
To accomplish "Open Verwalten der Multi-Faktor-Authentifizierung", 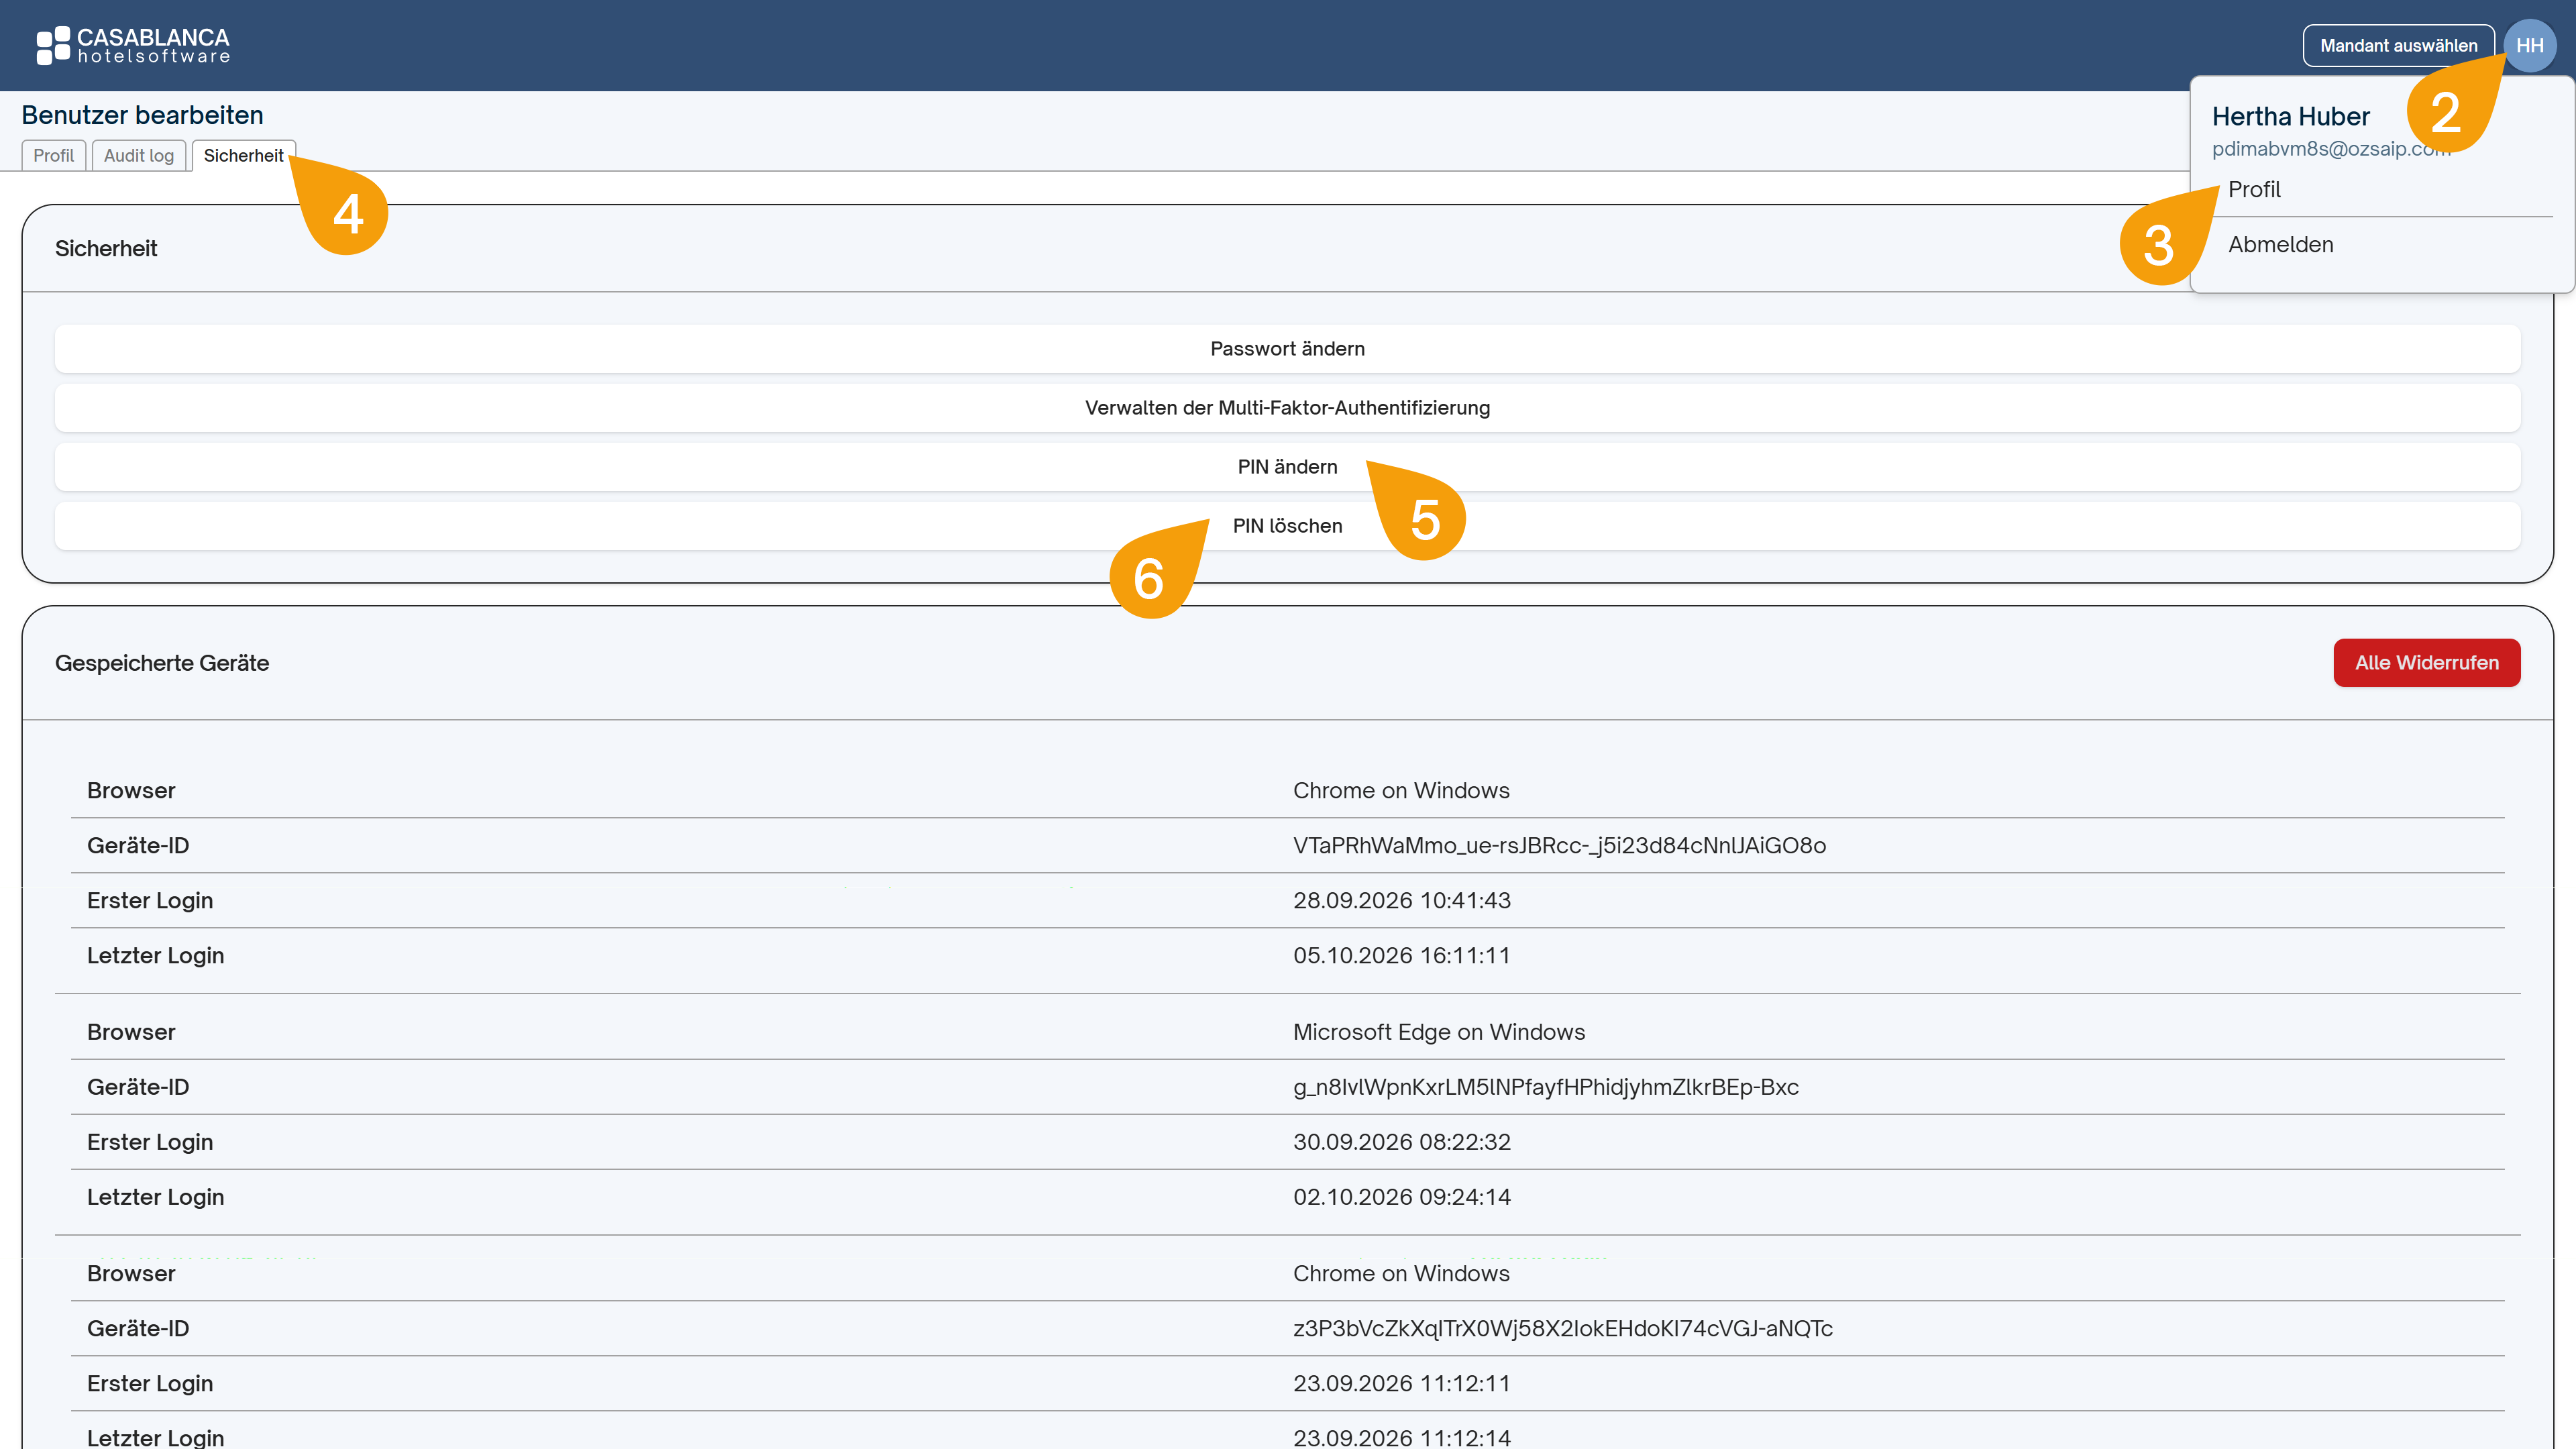I will point(1287,408).
